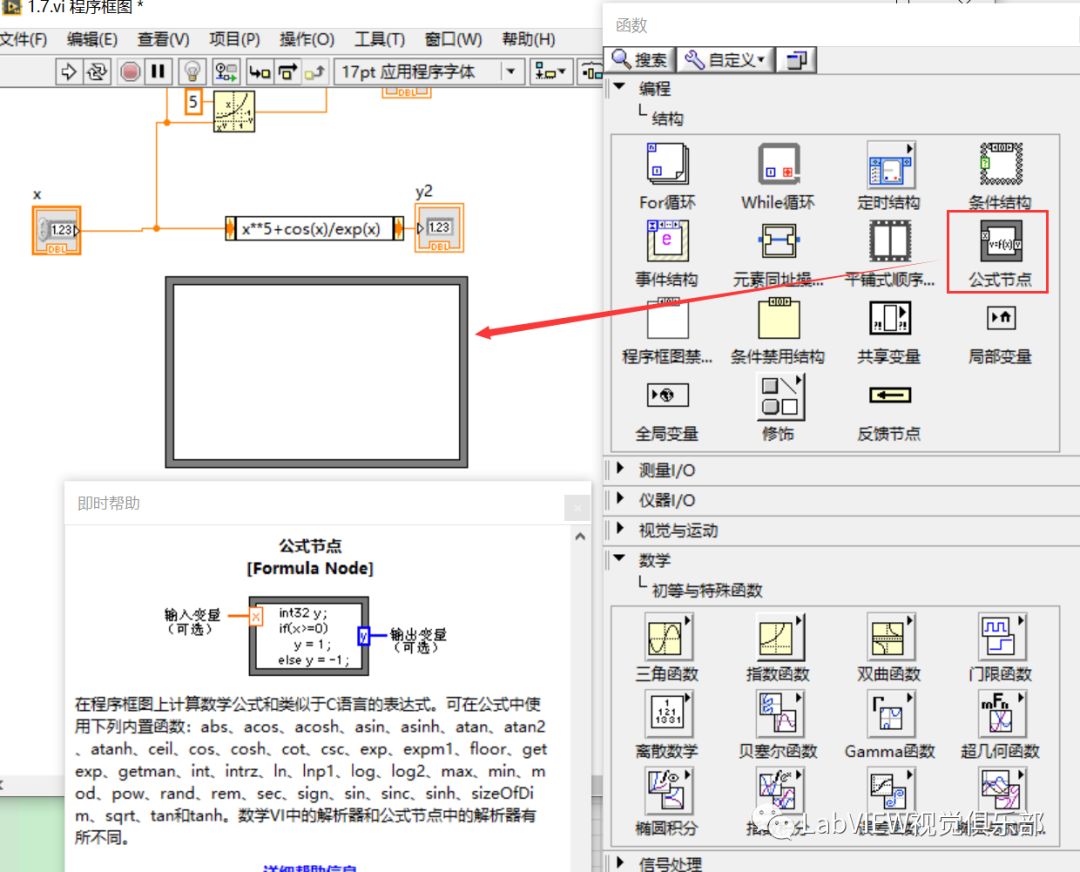Select the 事件结构 palette icon

(668, 240)
